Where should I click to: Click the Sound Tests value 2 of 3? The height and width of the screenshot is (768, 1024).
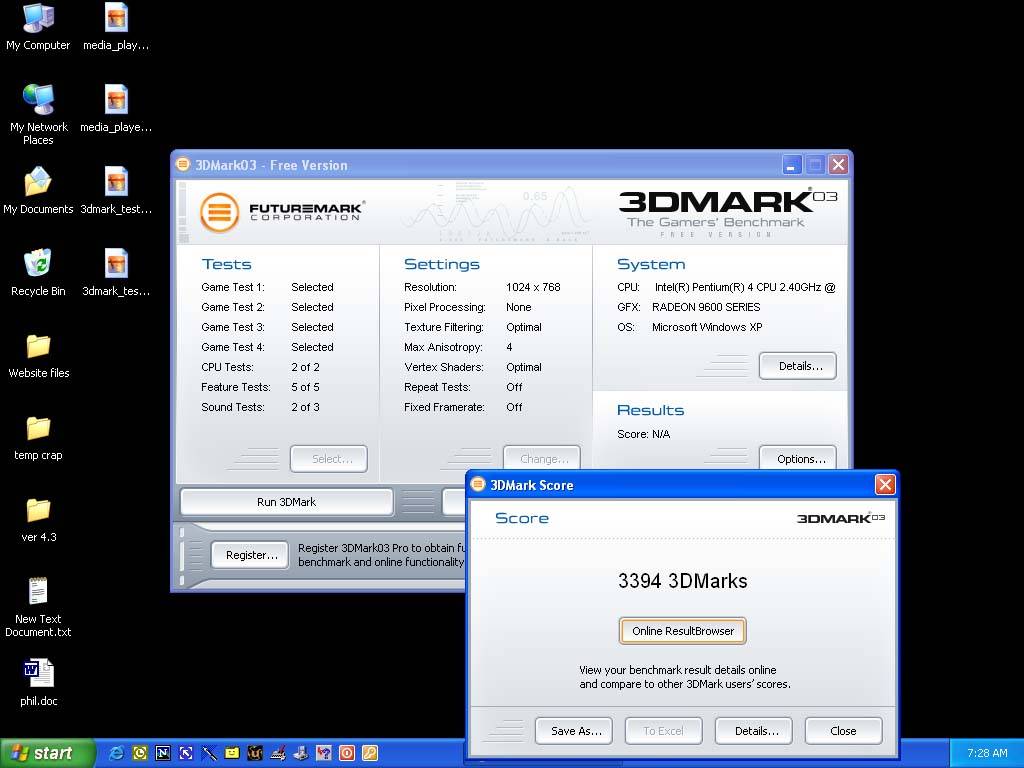point(305,407)
